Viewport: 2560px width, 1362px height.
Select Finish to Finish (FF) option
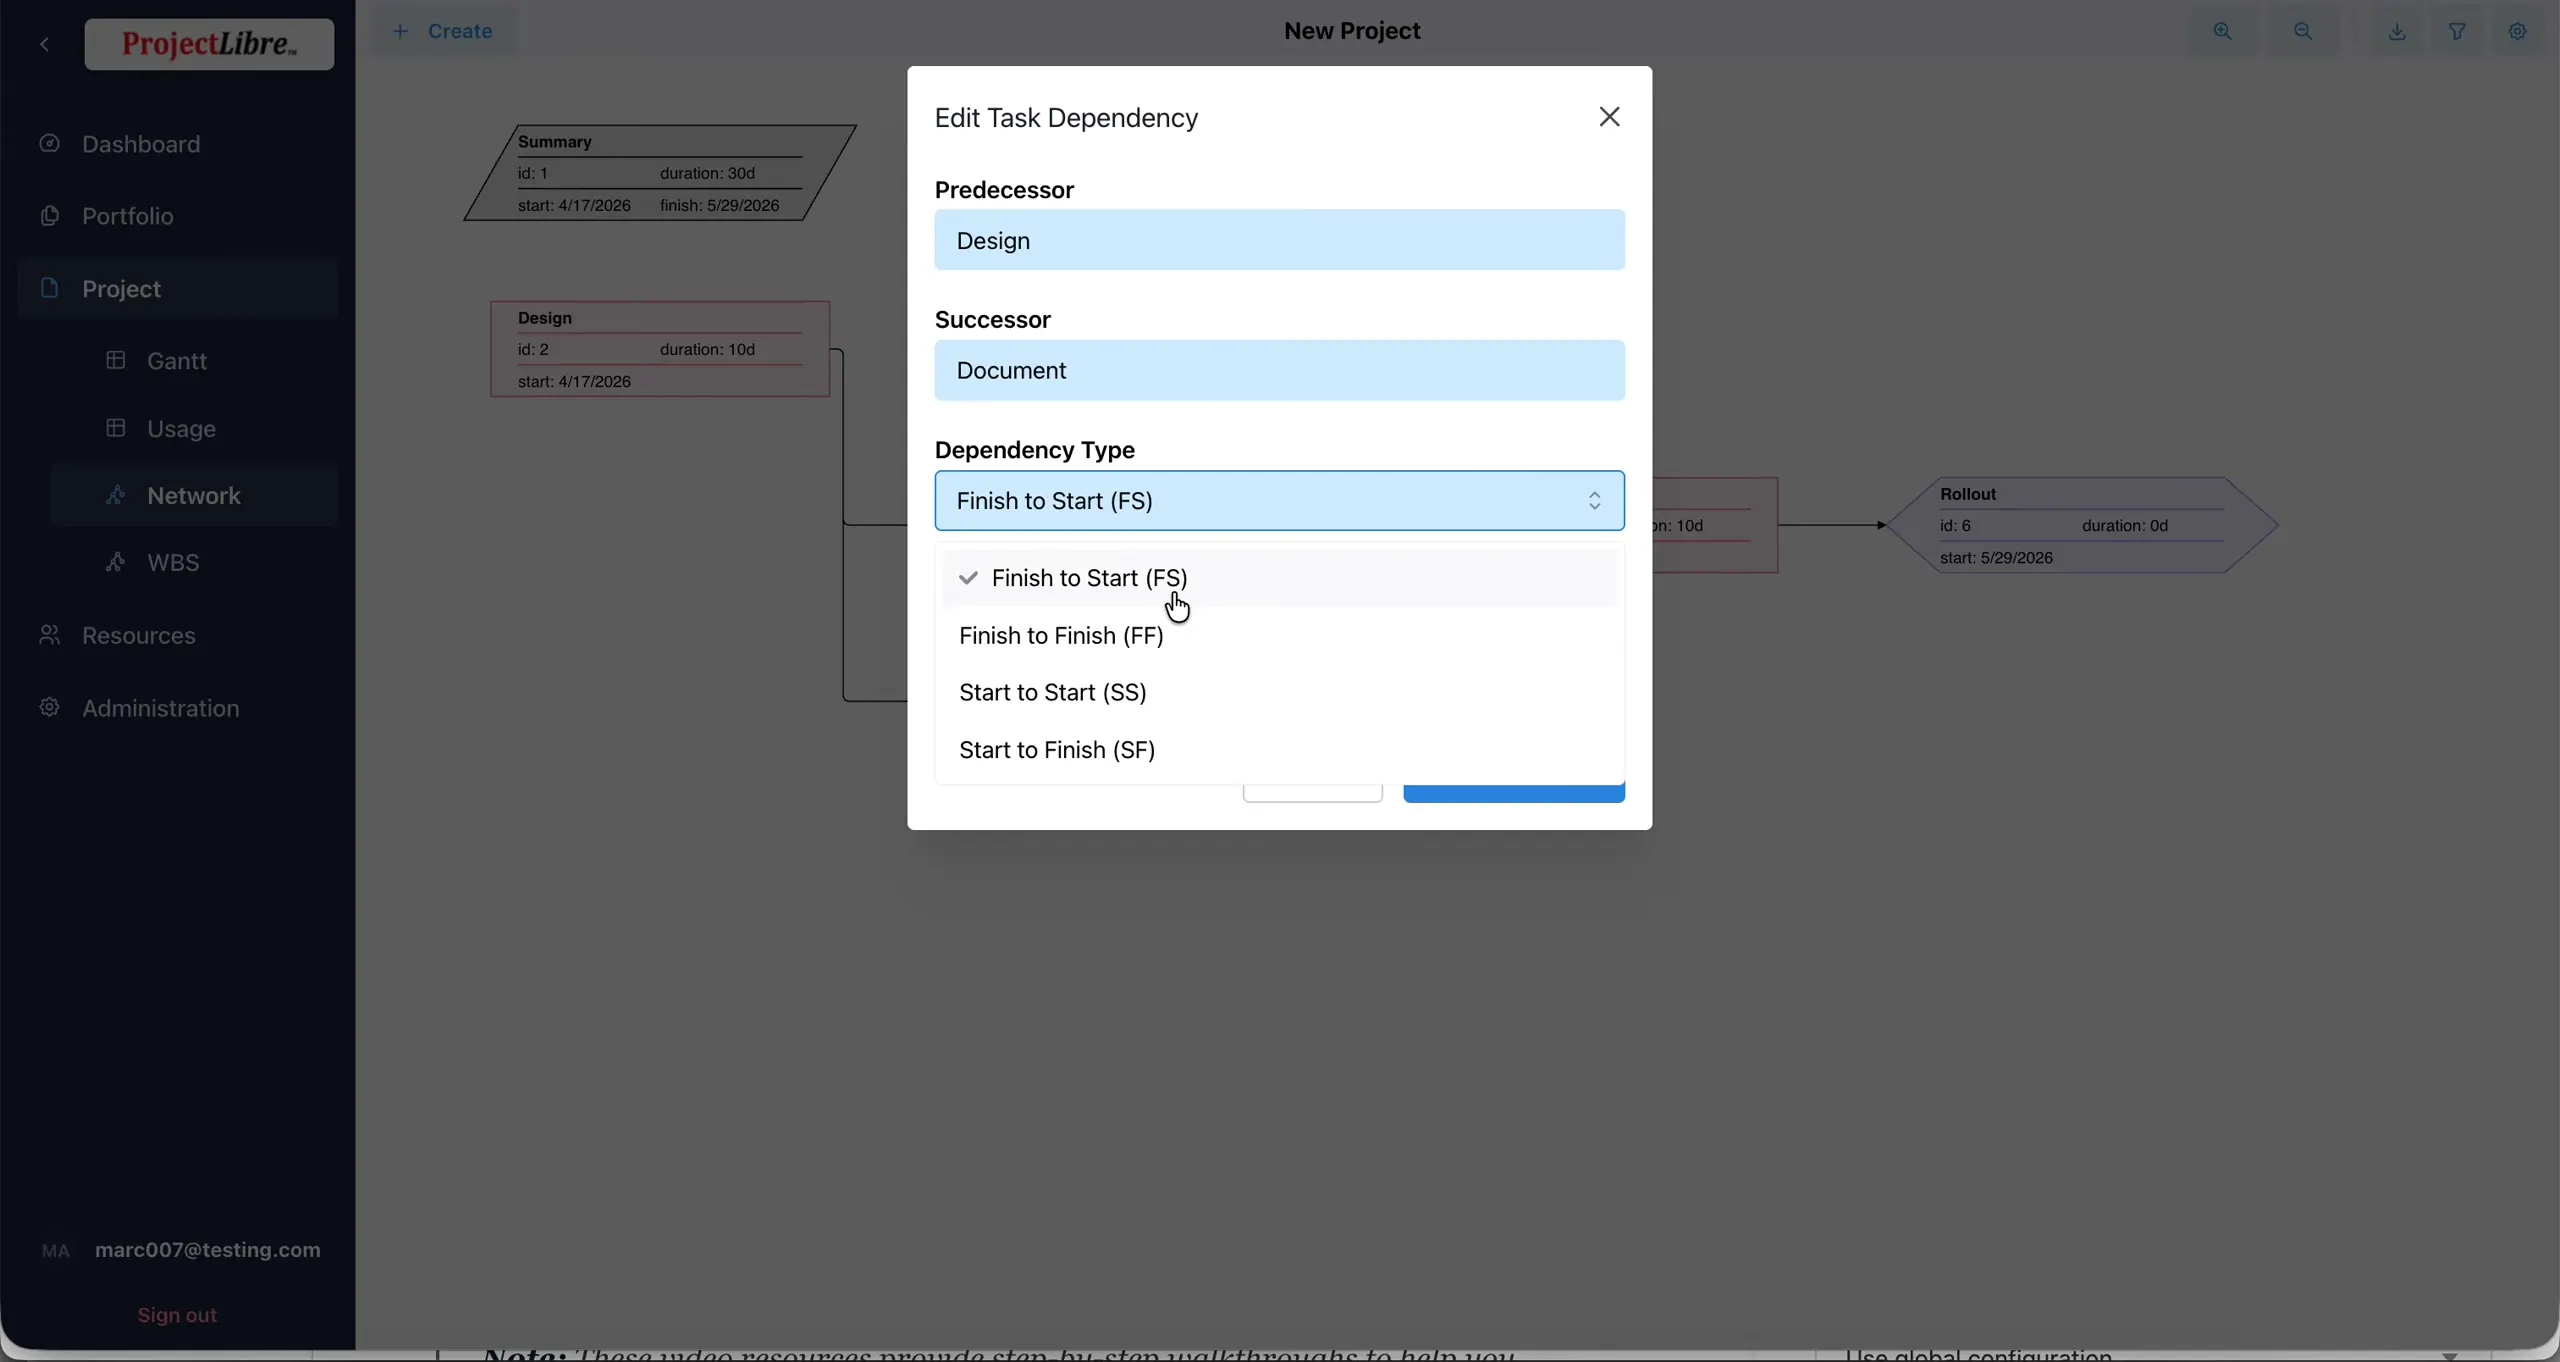1279,636
